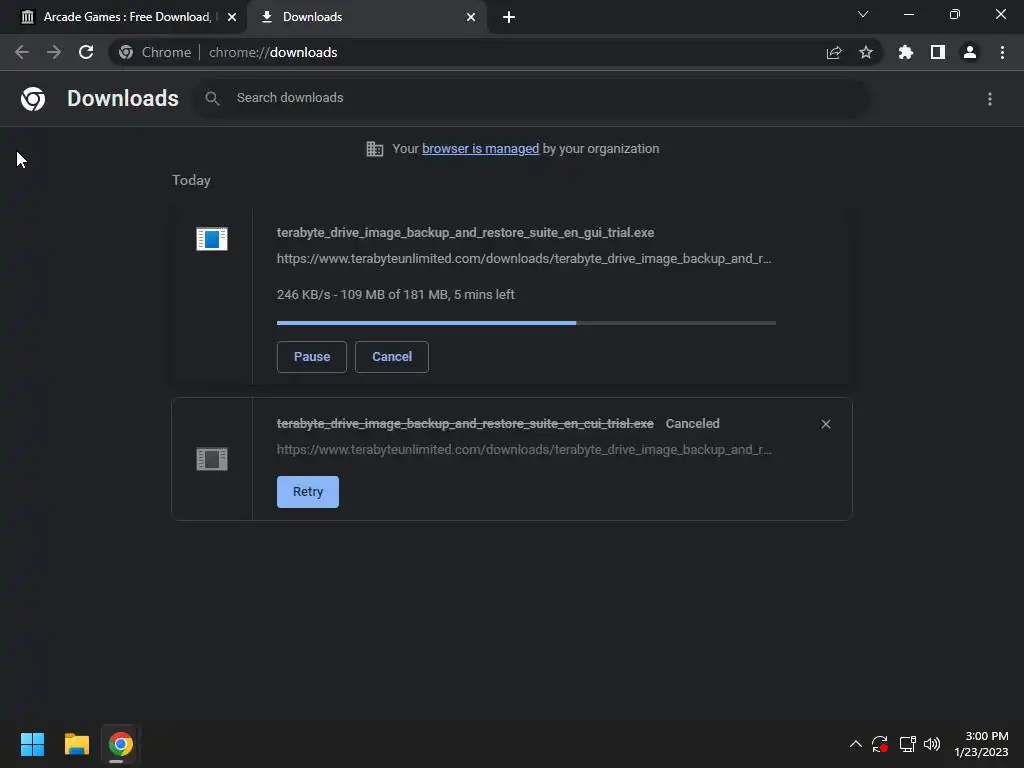1024x768 pixels.
Task: Close the Downloads tab
Action: click(471, 17)
